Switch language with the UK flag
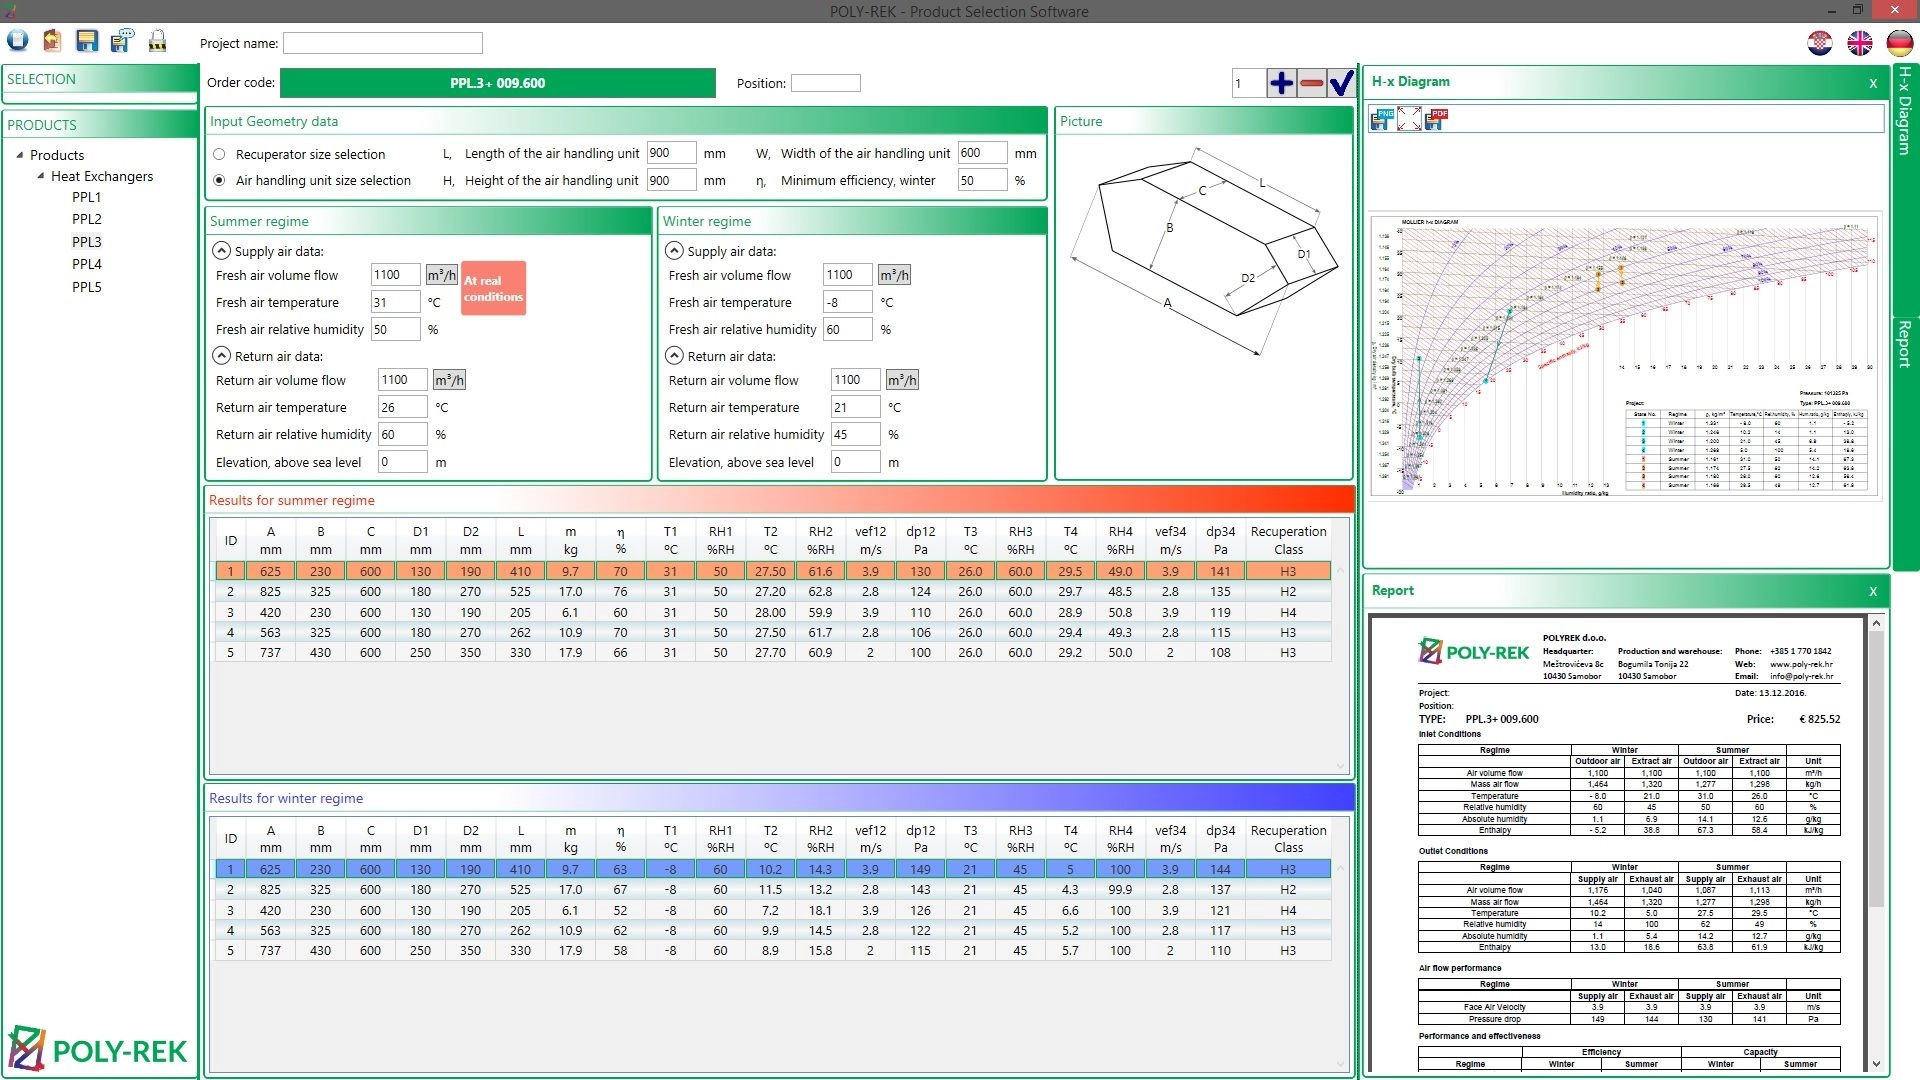This screenshot has height=1080, width=1920. point(1860,43)
